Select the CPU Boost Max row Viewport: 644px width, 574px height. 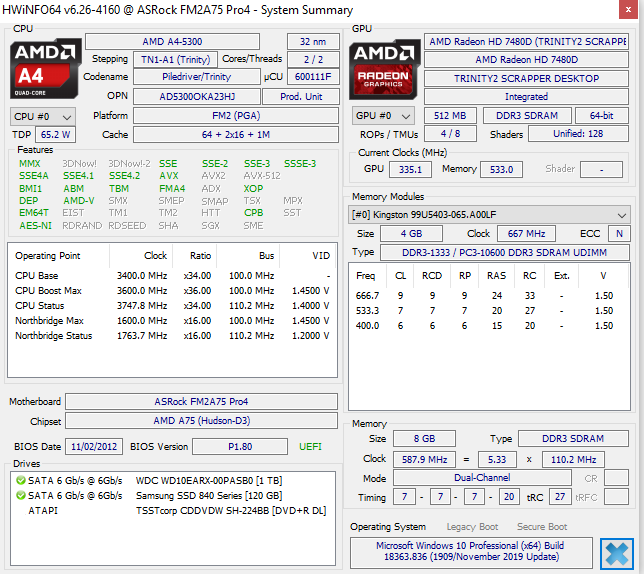[172, 291]
